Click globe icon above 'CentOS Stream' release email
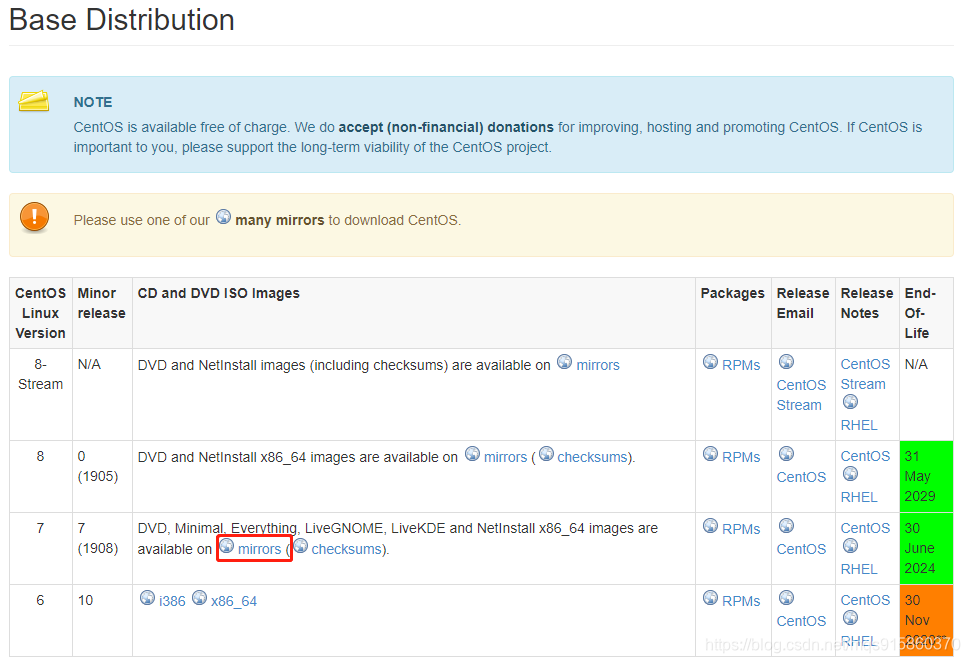This screenshot has width=970, height=663. point(786,362)
